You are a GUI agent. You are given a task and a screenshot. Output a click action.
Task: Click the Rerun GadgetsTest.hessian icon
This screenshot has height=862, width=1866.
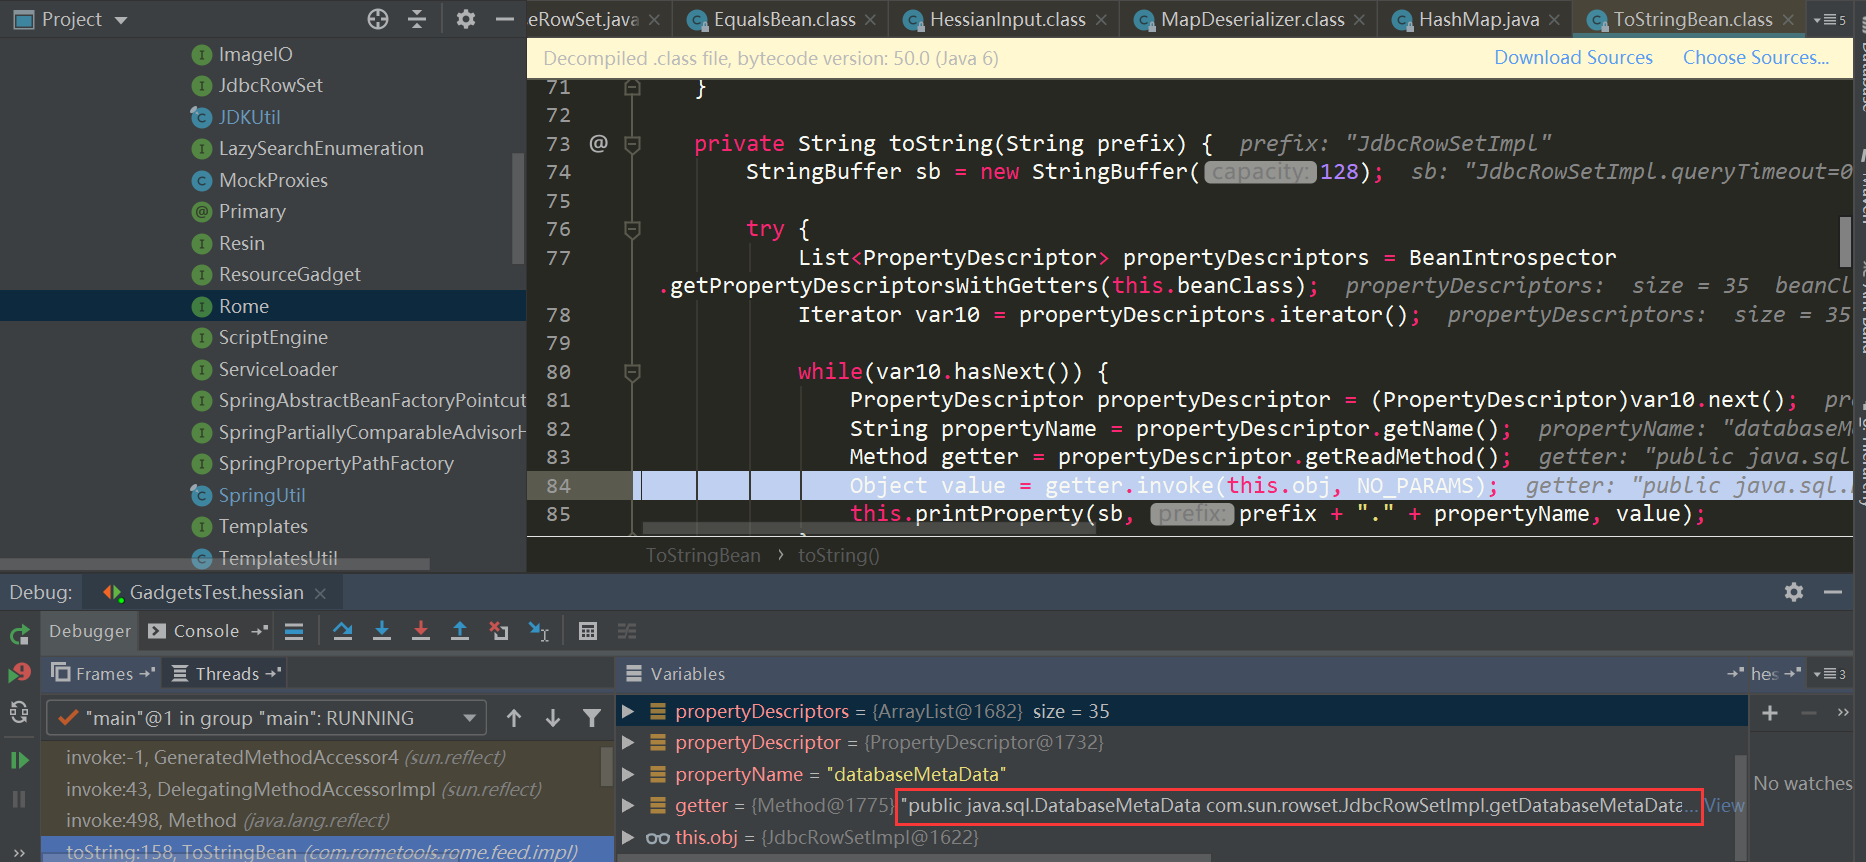tap(19, 634)
